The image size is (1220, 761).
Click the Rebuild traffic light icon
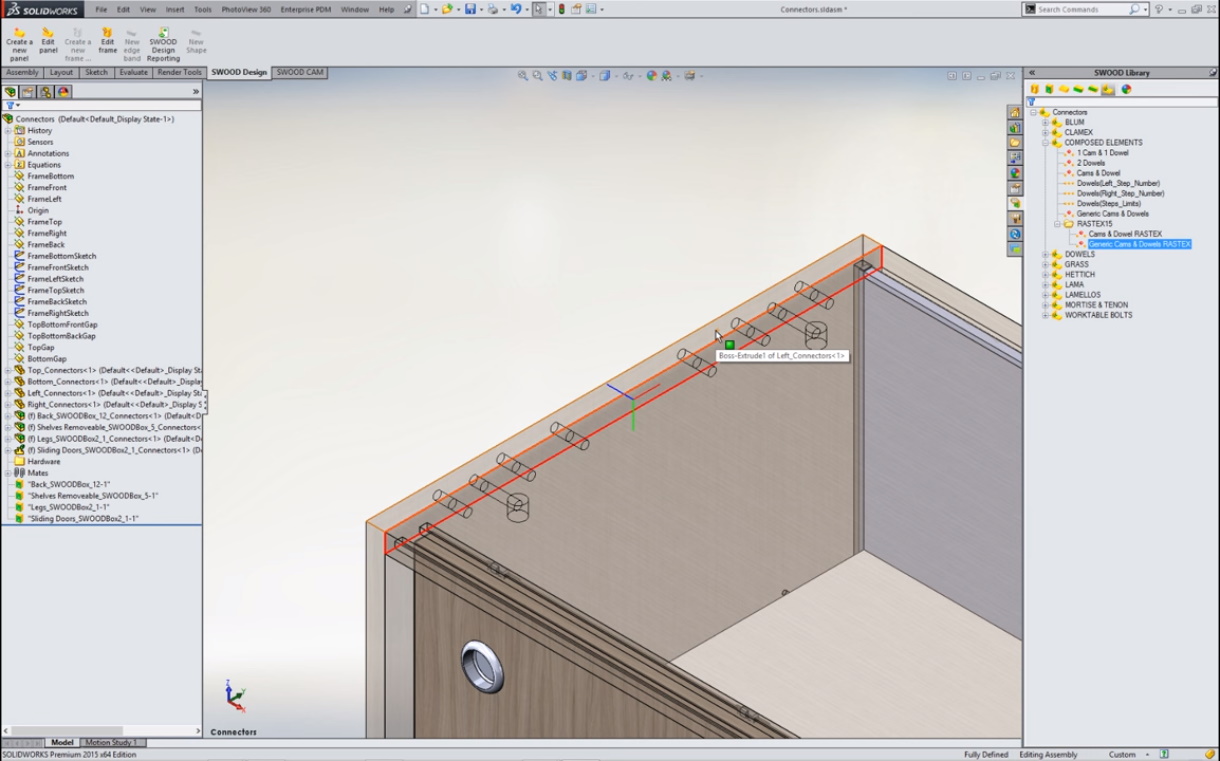click(561, 9)
